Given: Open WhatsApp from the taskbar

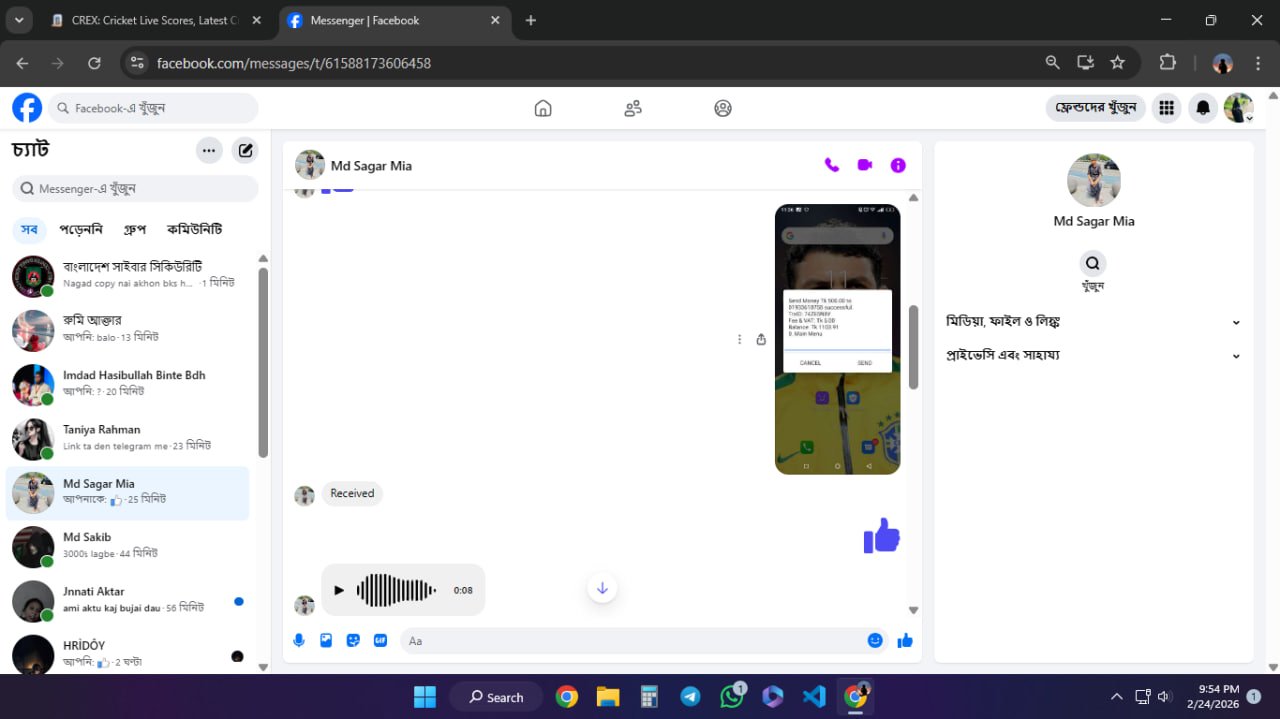Looking at the screenshot, I should pyautogui.click(x=731, y=696).
